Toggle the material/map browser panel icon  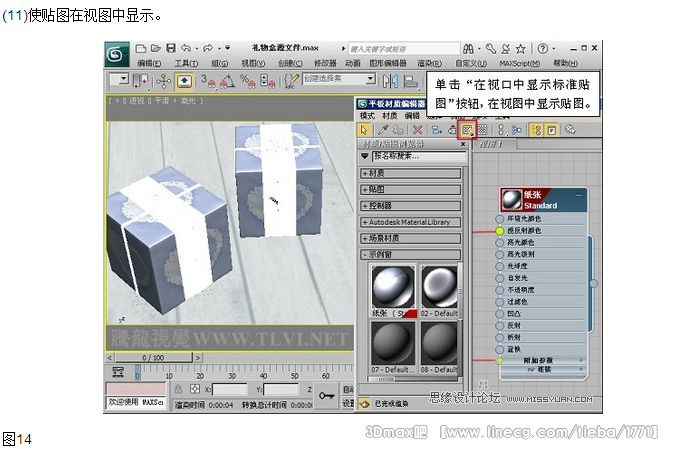[536, 130]
